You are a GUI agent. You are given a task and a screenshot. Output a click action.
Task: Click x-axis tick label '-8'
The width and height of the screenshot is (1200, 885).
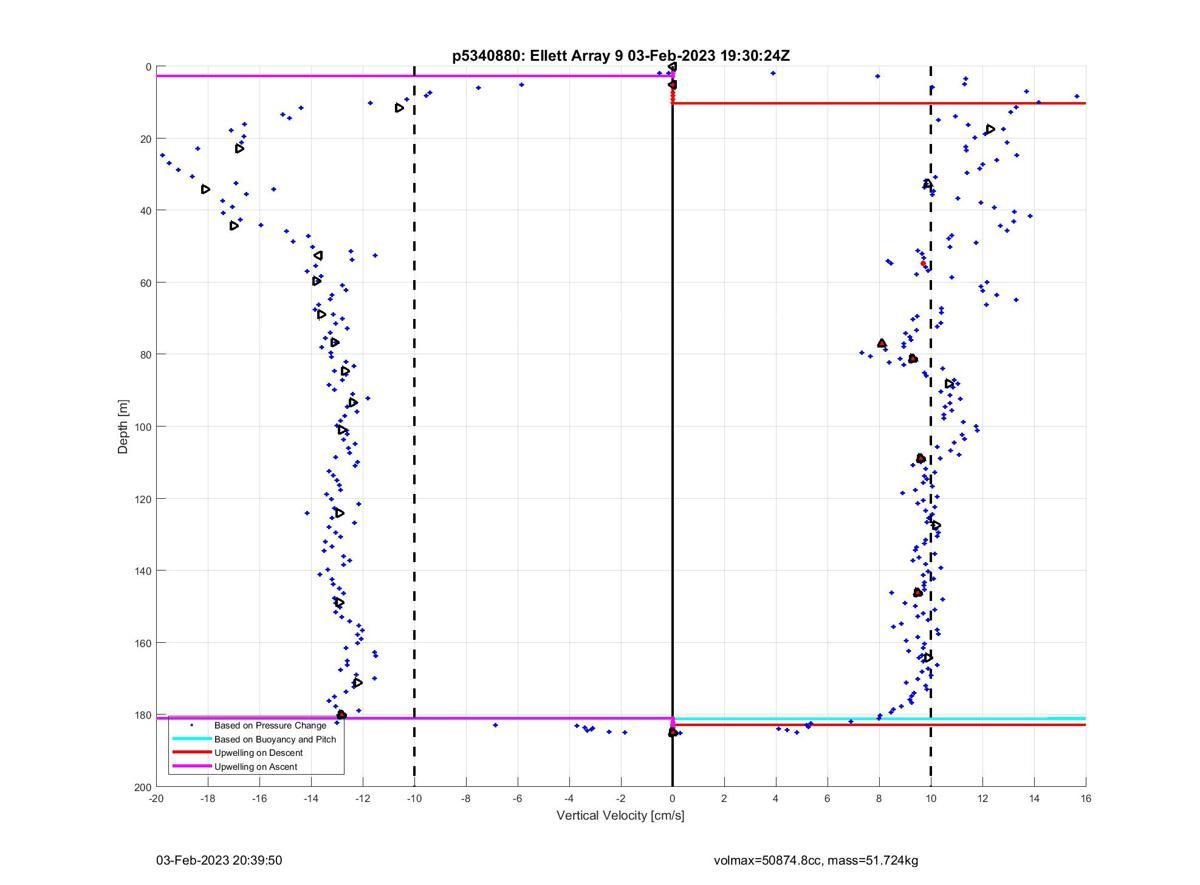466,798
